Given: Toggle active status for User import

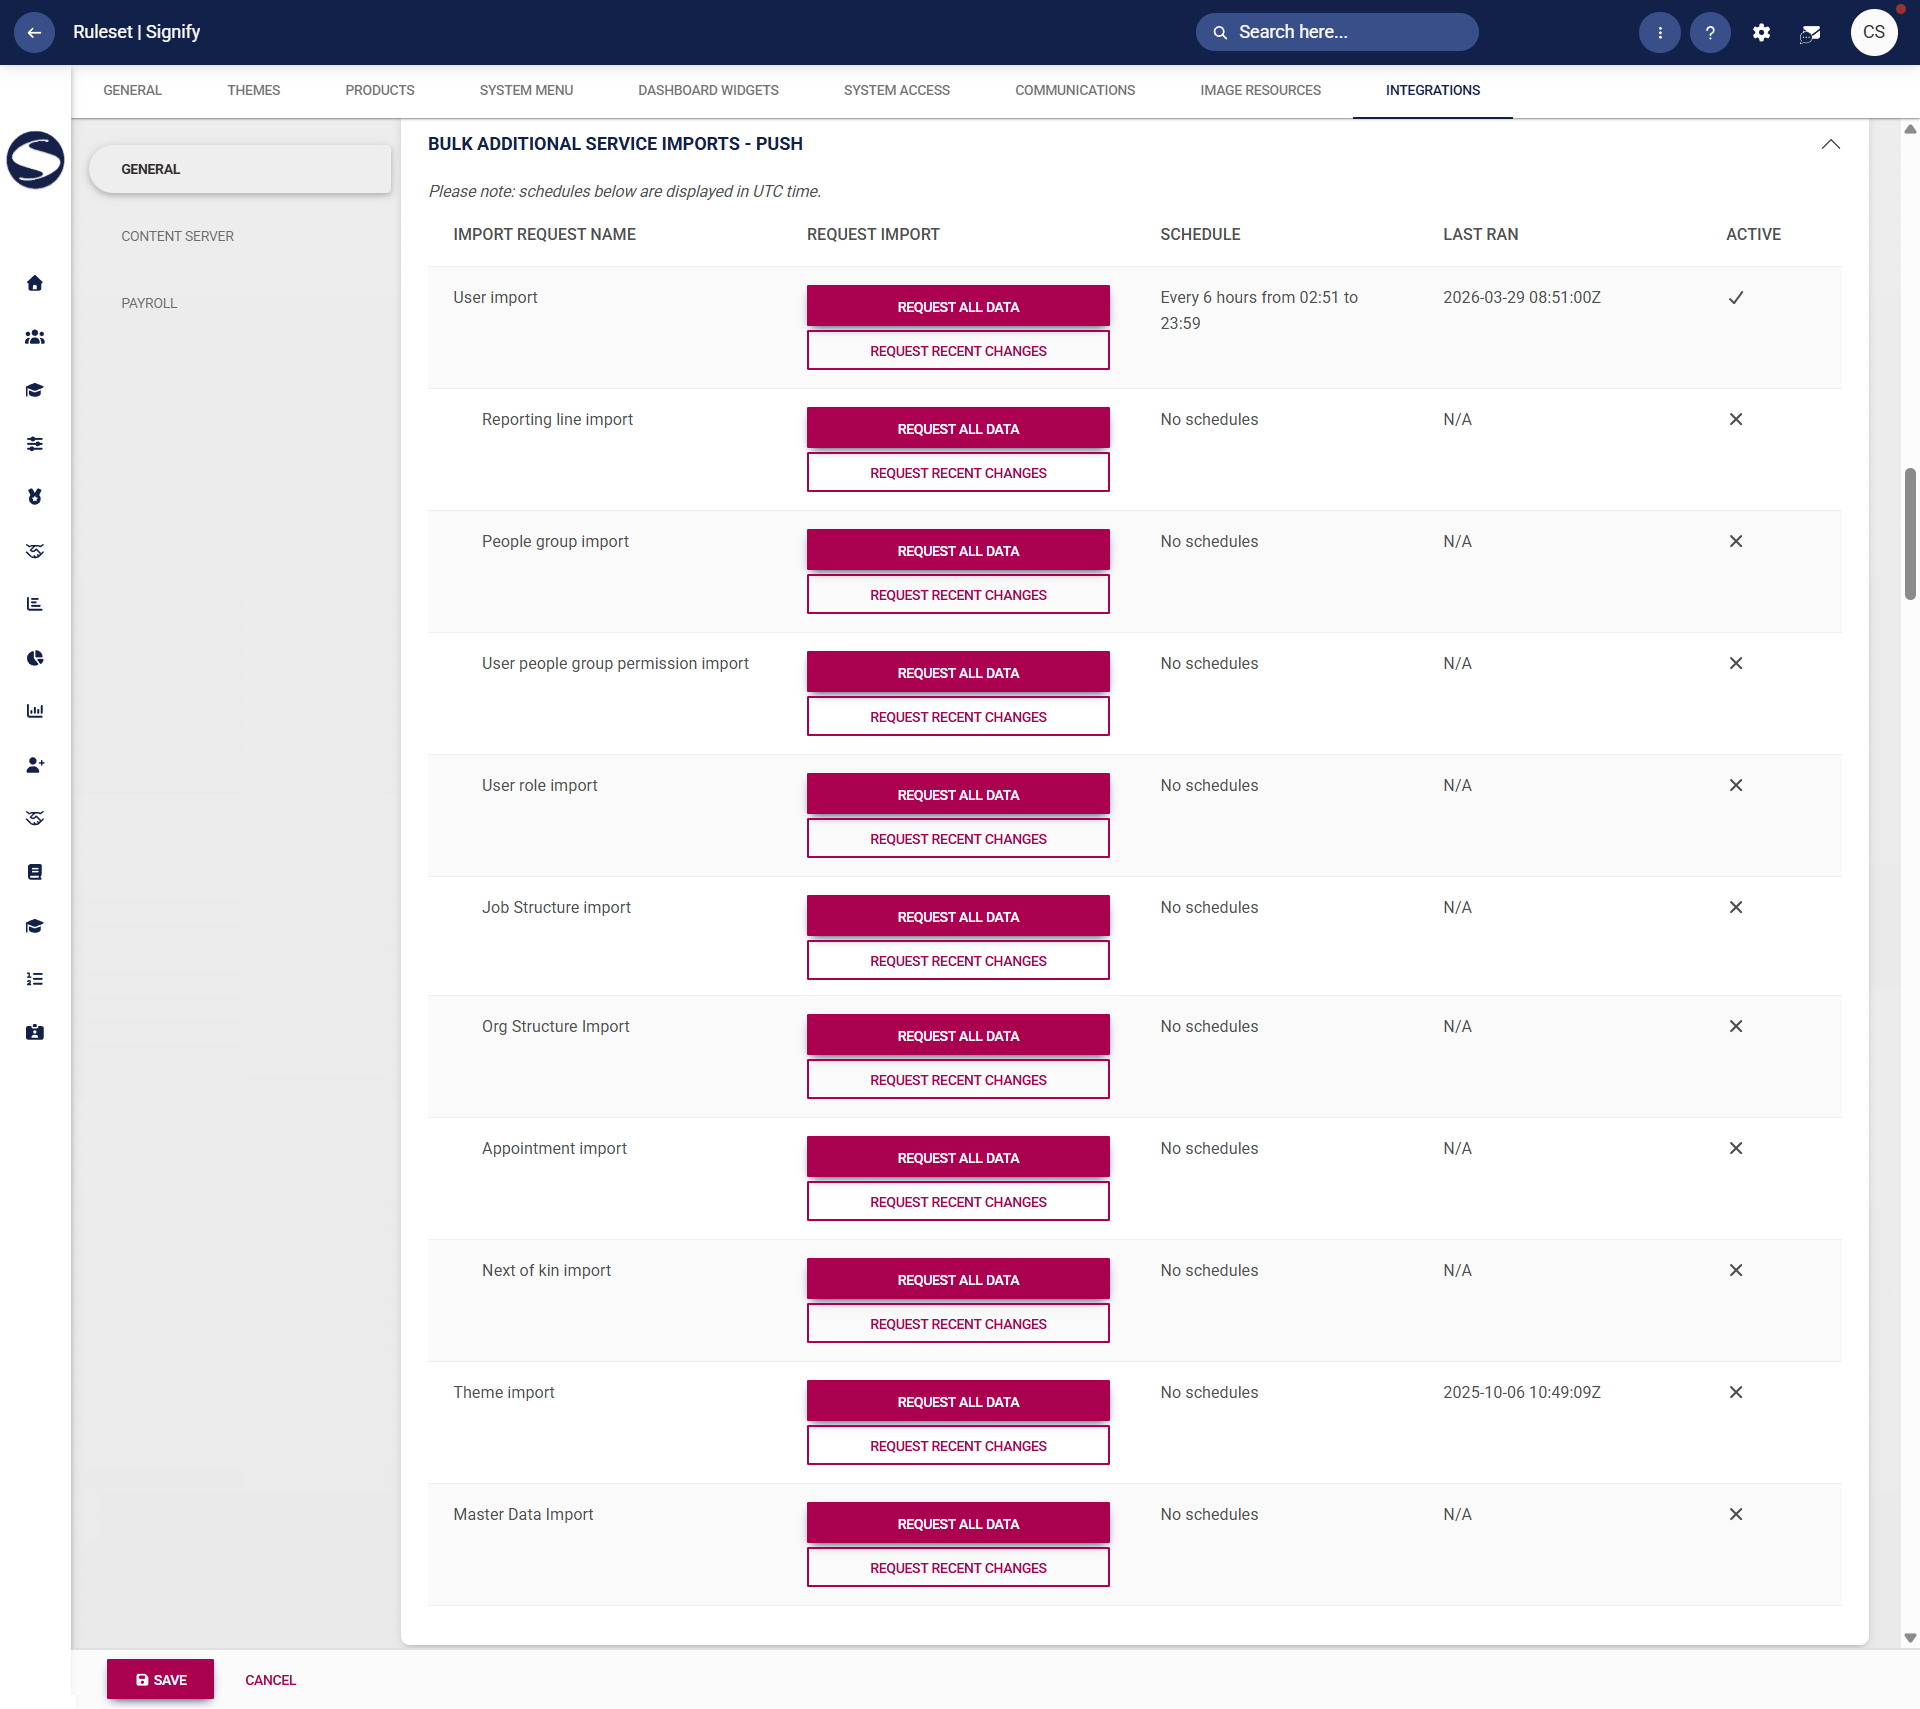Looking at the screenshot, I should (1736, 298).
